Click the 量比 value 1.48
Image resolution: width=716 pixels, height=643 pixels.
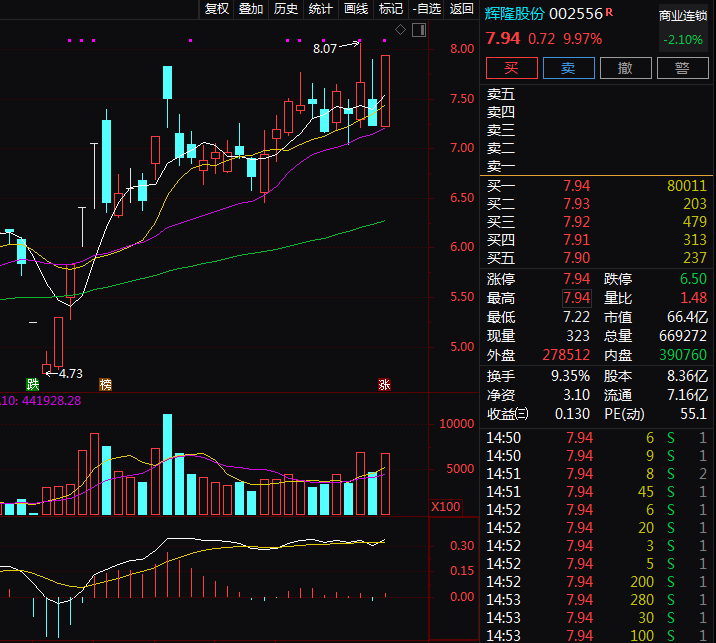[x=693, y=298]
